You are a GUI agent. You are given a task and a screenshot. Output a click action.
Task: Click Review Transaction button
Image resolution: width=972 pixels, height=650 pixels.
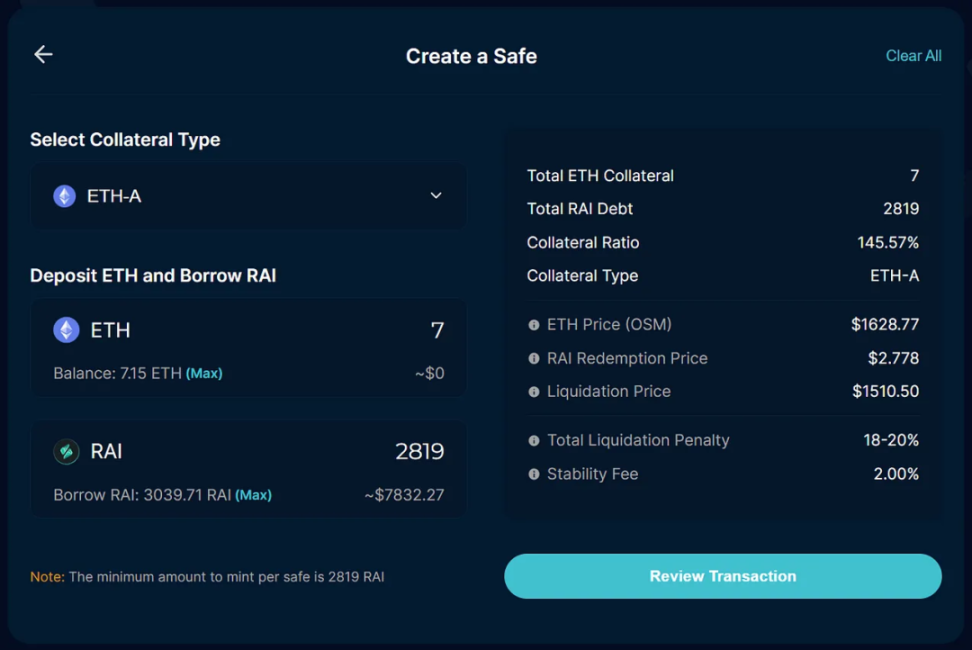tap(723, 576)
